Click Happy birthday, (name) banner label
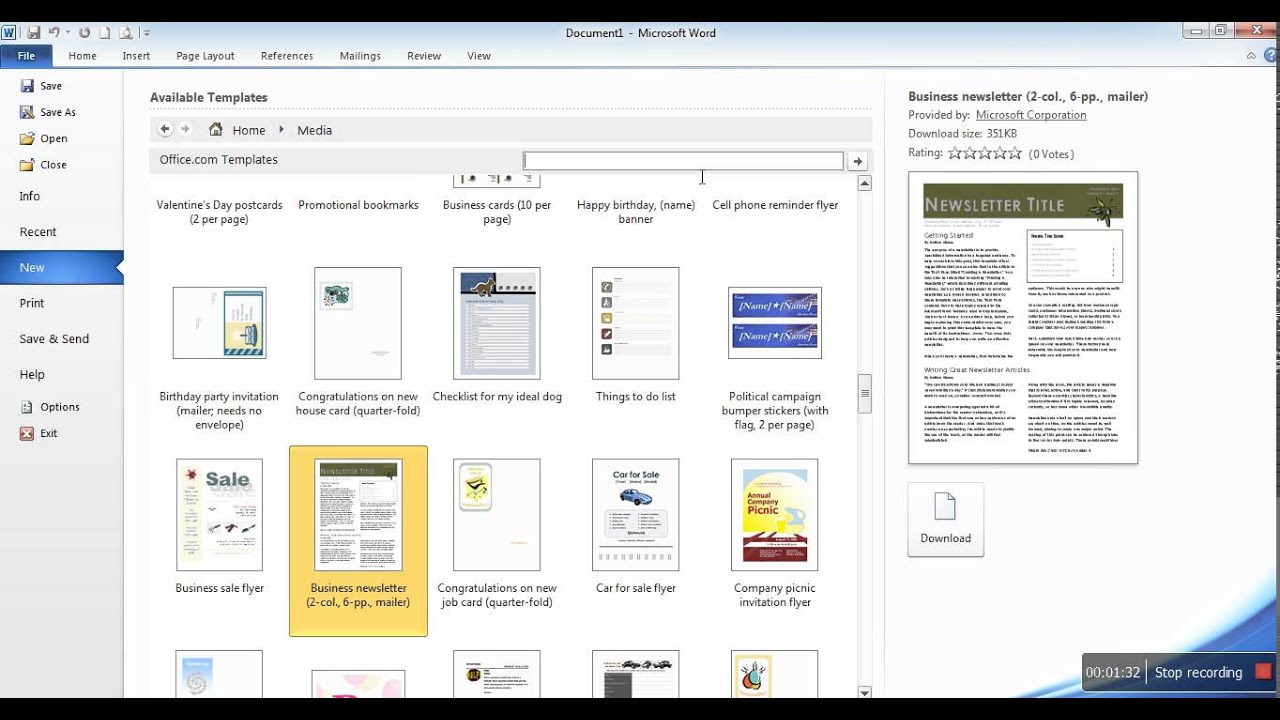This screenshot has width=1280, height=720. click(636, 212)
